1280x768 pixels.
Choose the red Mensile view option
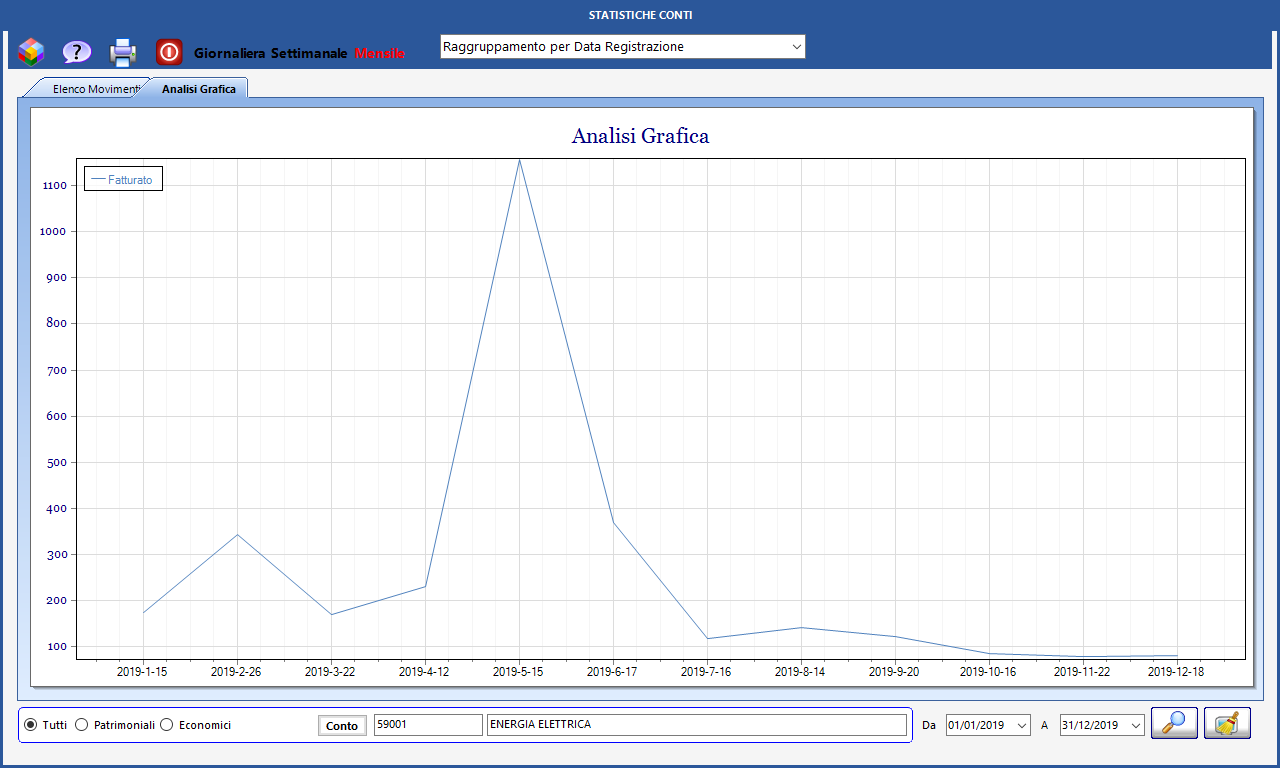click(380, 52)
